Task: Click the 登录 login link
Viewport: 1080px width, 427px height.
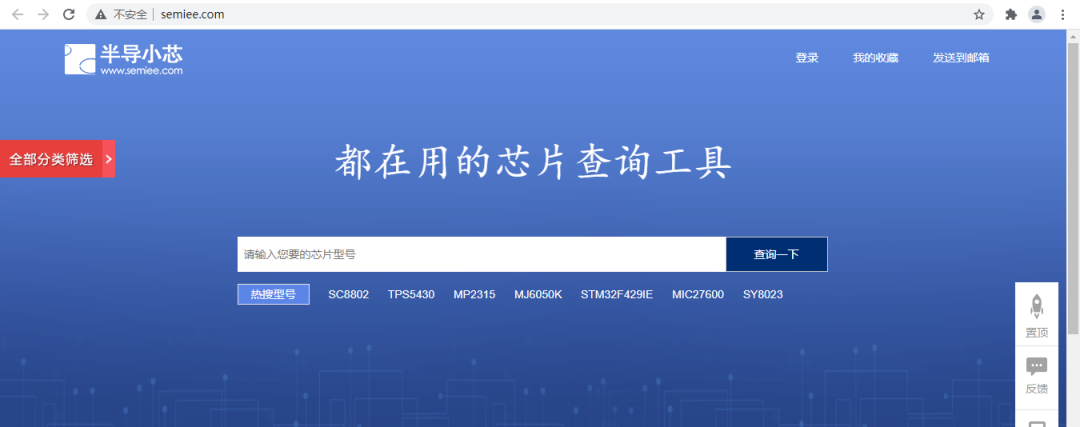Action: 807,58
